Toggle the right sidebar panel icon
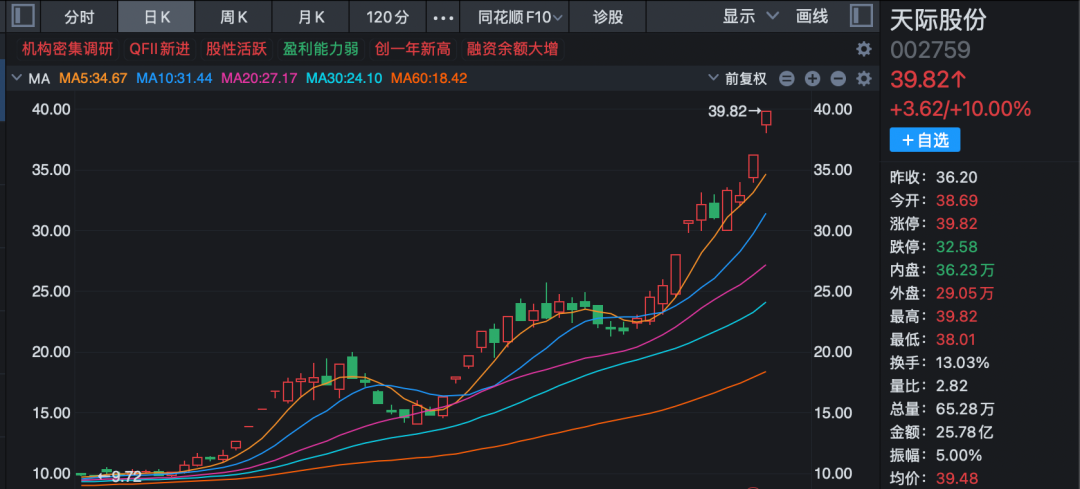 click(x=860, y=16)
